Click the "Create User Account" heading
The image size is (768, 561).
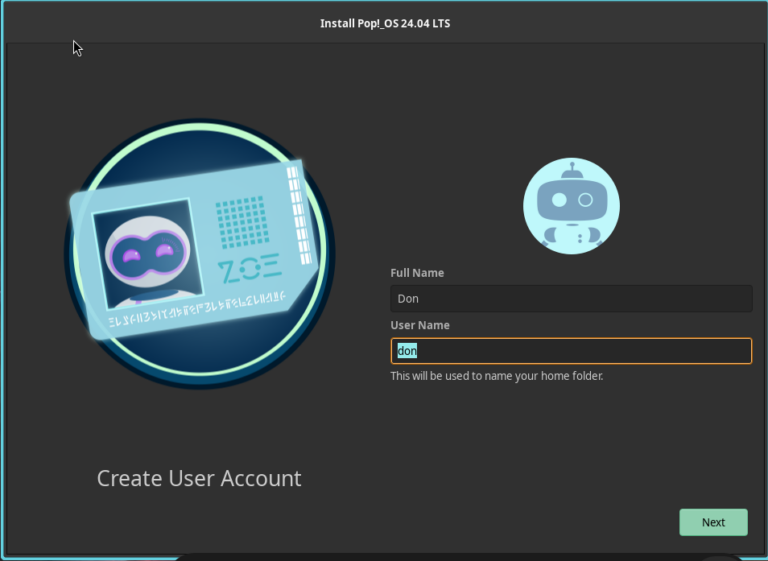199,479
